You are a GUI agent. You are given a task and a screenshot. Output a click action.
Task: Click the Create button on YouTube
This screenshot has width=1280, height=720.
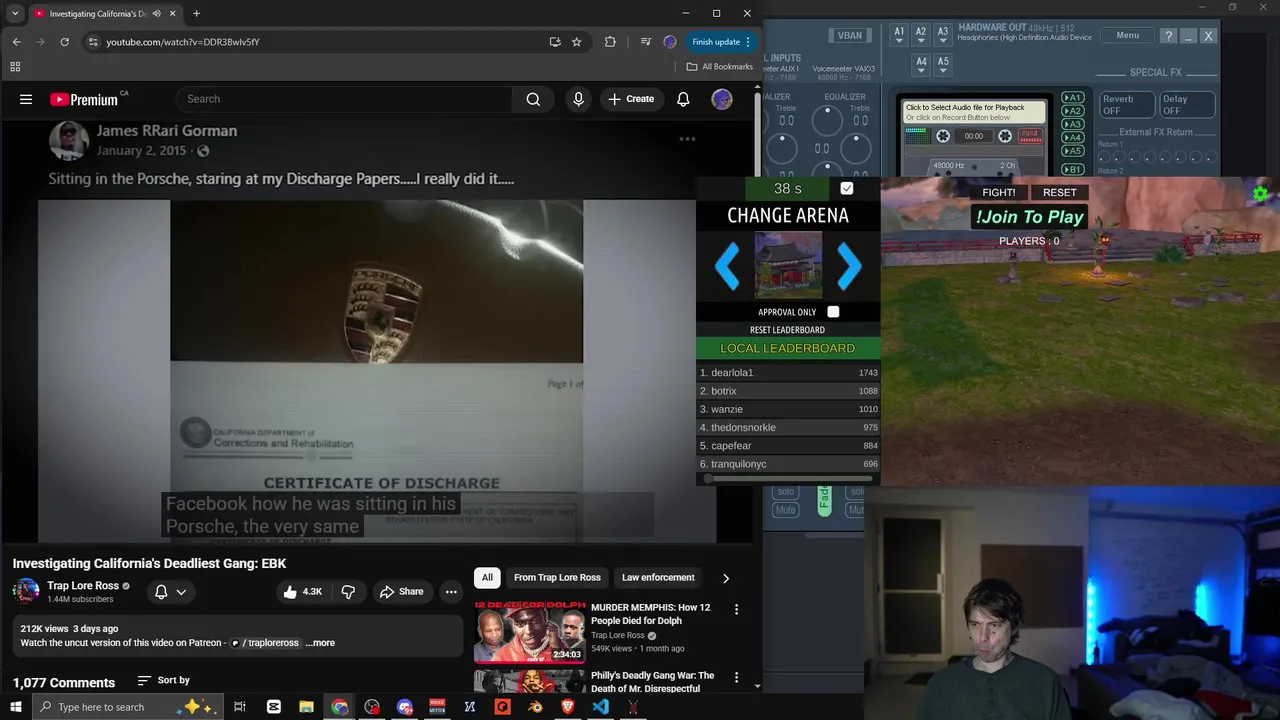(x=631, y=99)
